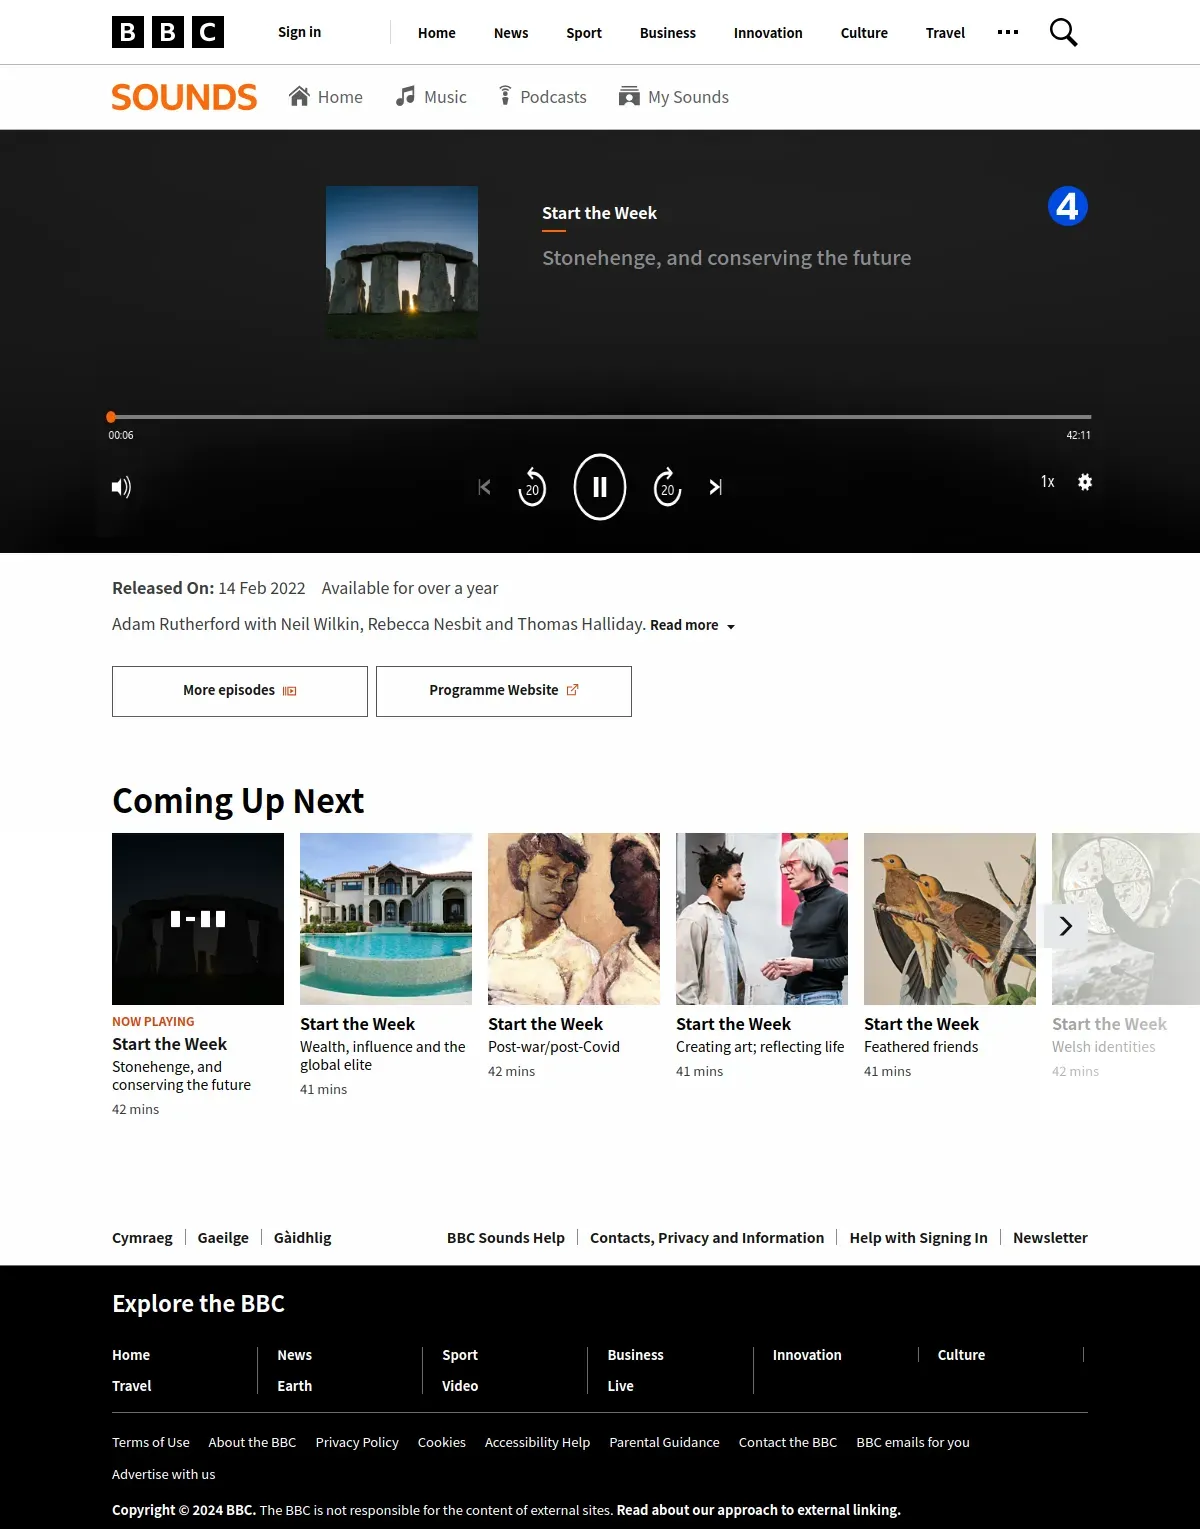Open player settings gear icon
1200x1529 pixels.
click(1085, 482)
